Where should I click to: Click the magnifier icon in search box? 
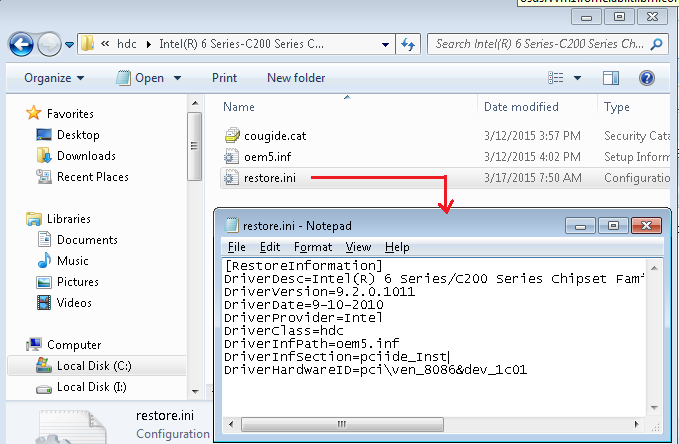656,44
